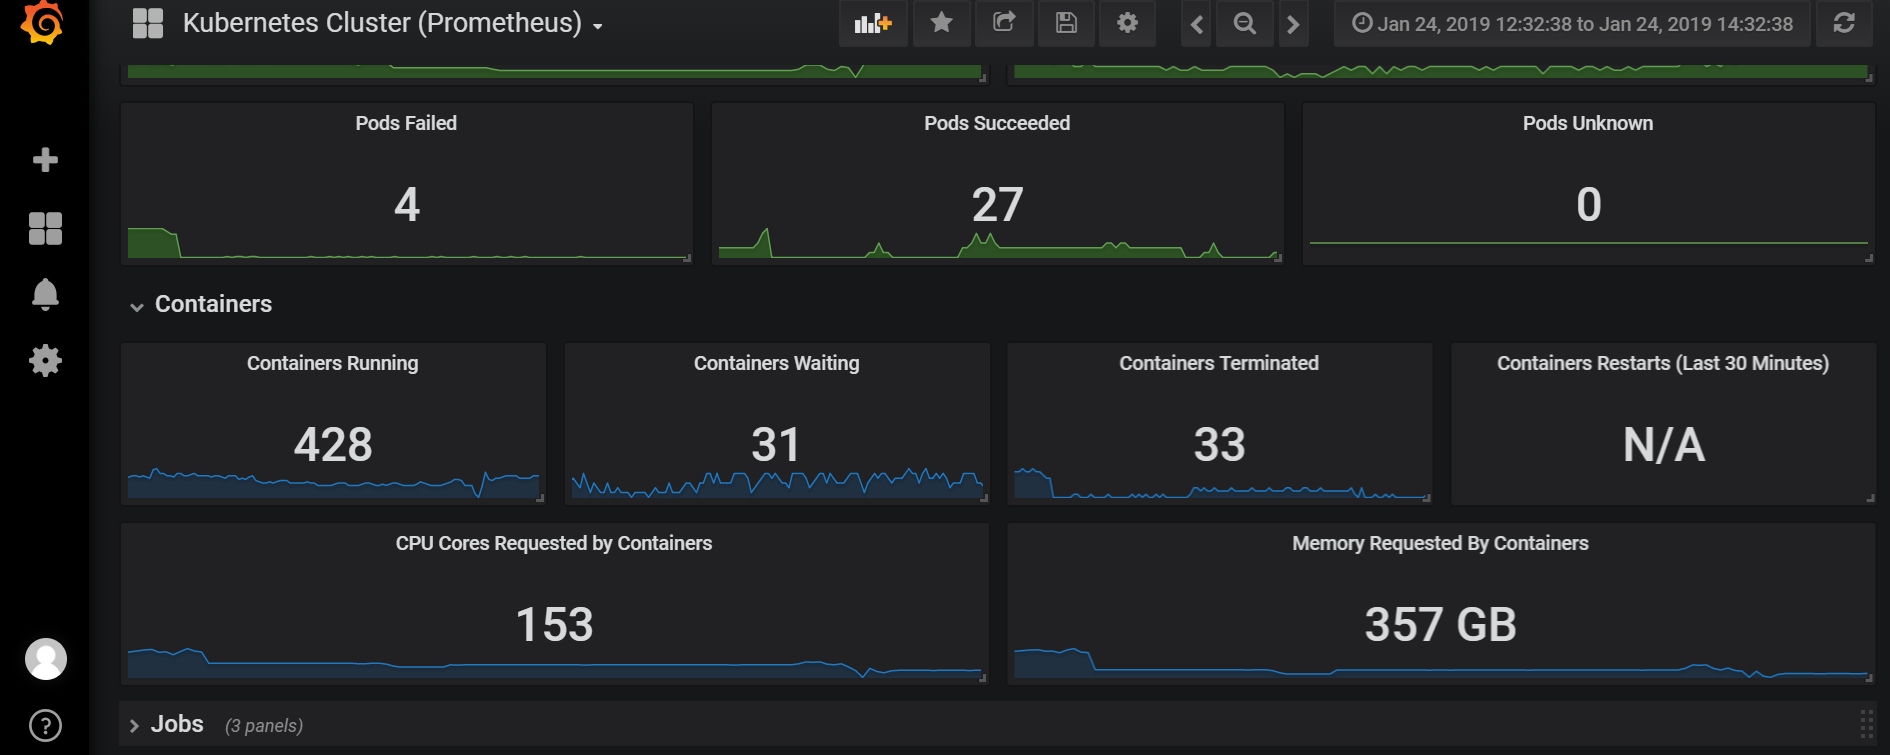The height and width of the screenshot is (755, 1890).
Task: Click the Pods Failed value 4
Action: point(407,205)
